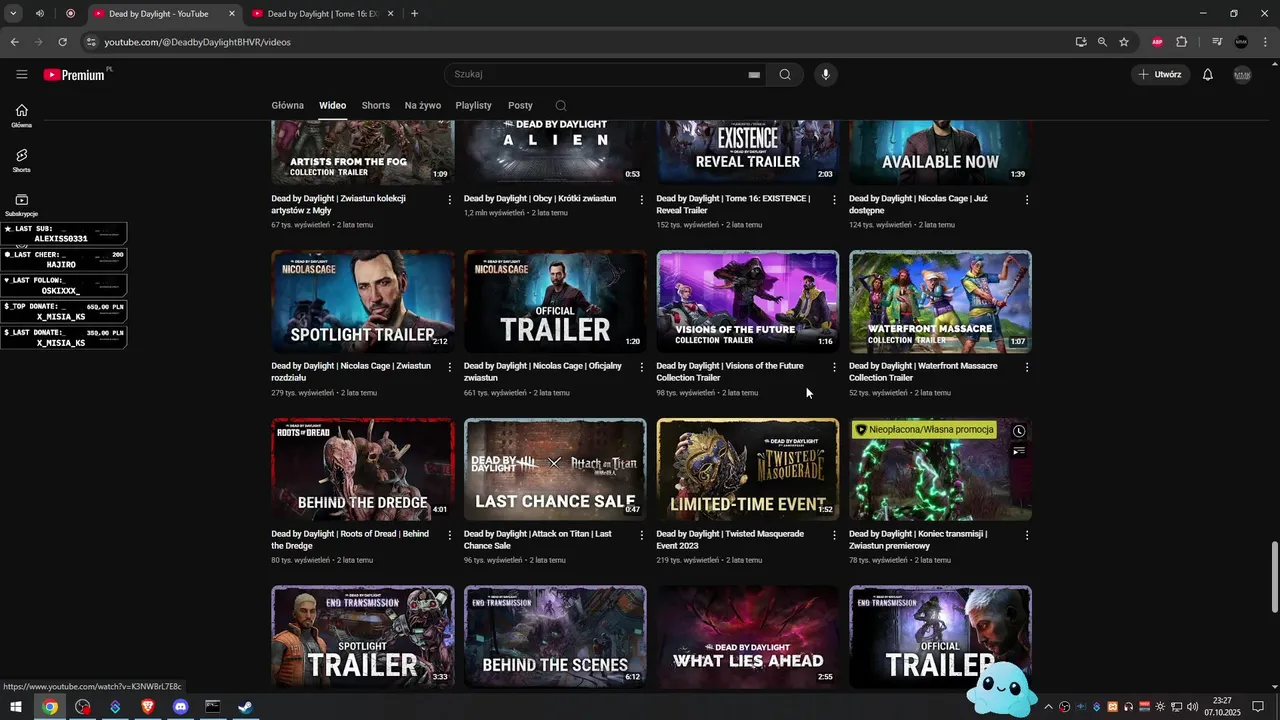The image size is (1280, 720).
Task: Open the Chrome extensions puzzle icon
Action: (x=1182, y=42)
